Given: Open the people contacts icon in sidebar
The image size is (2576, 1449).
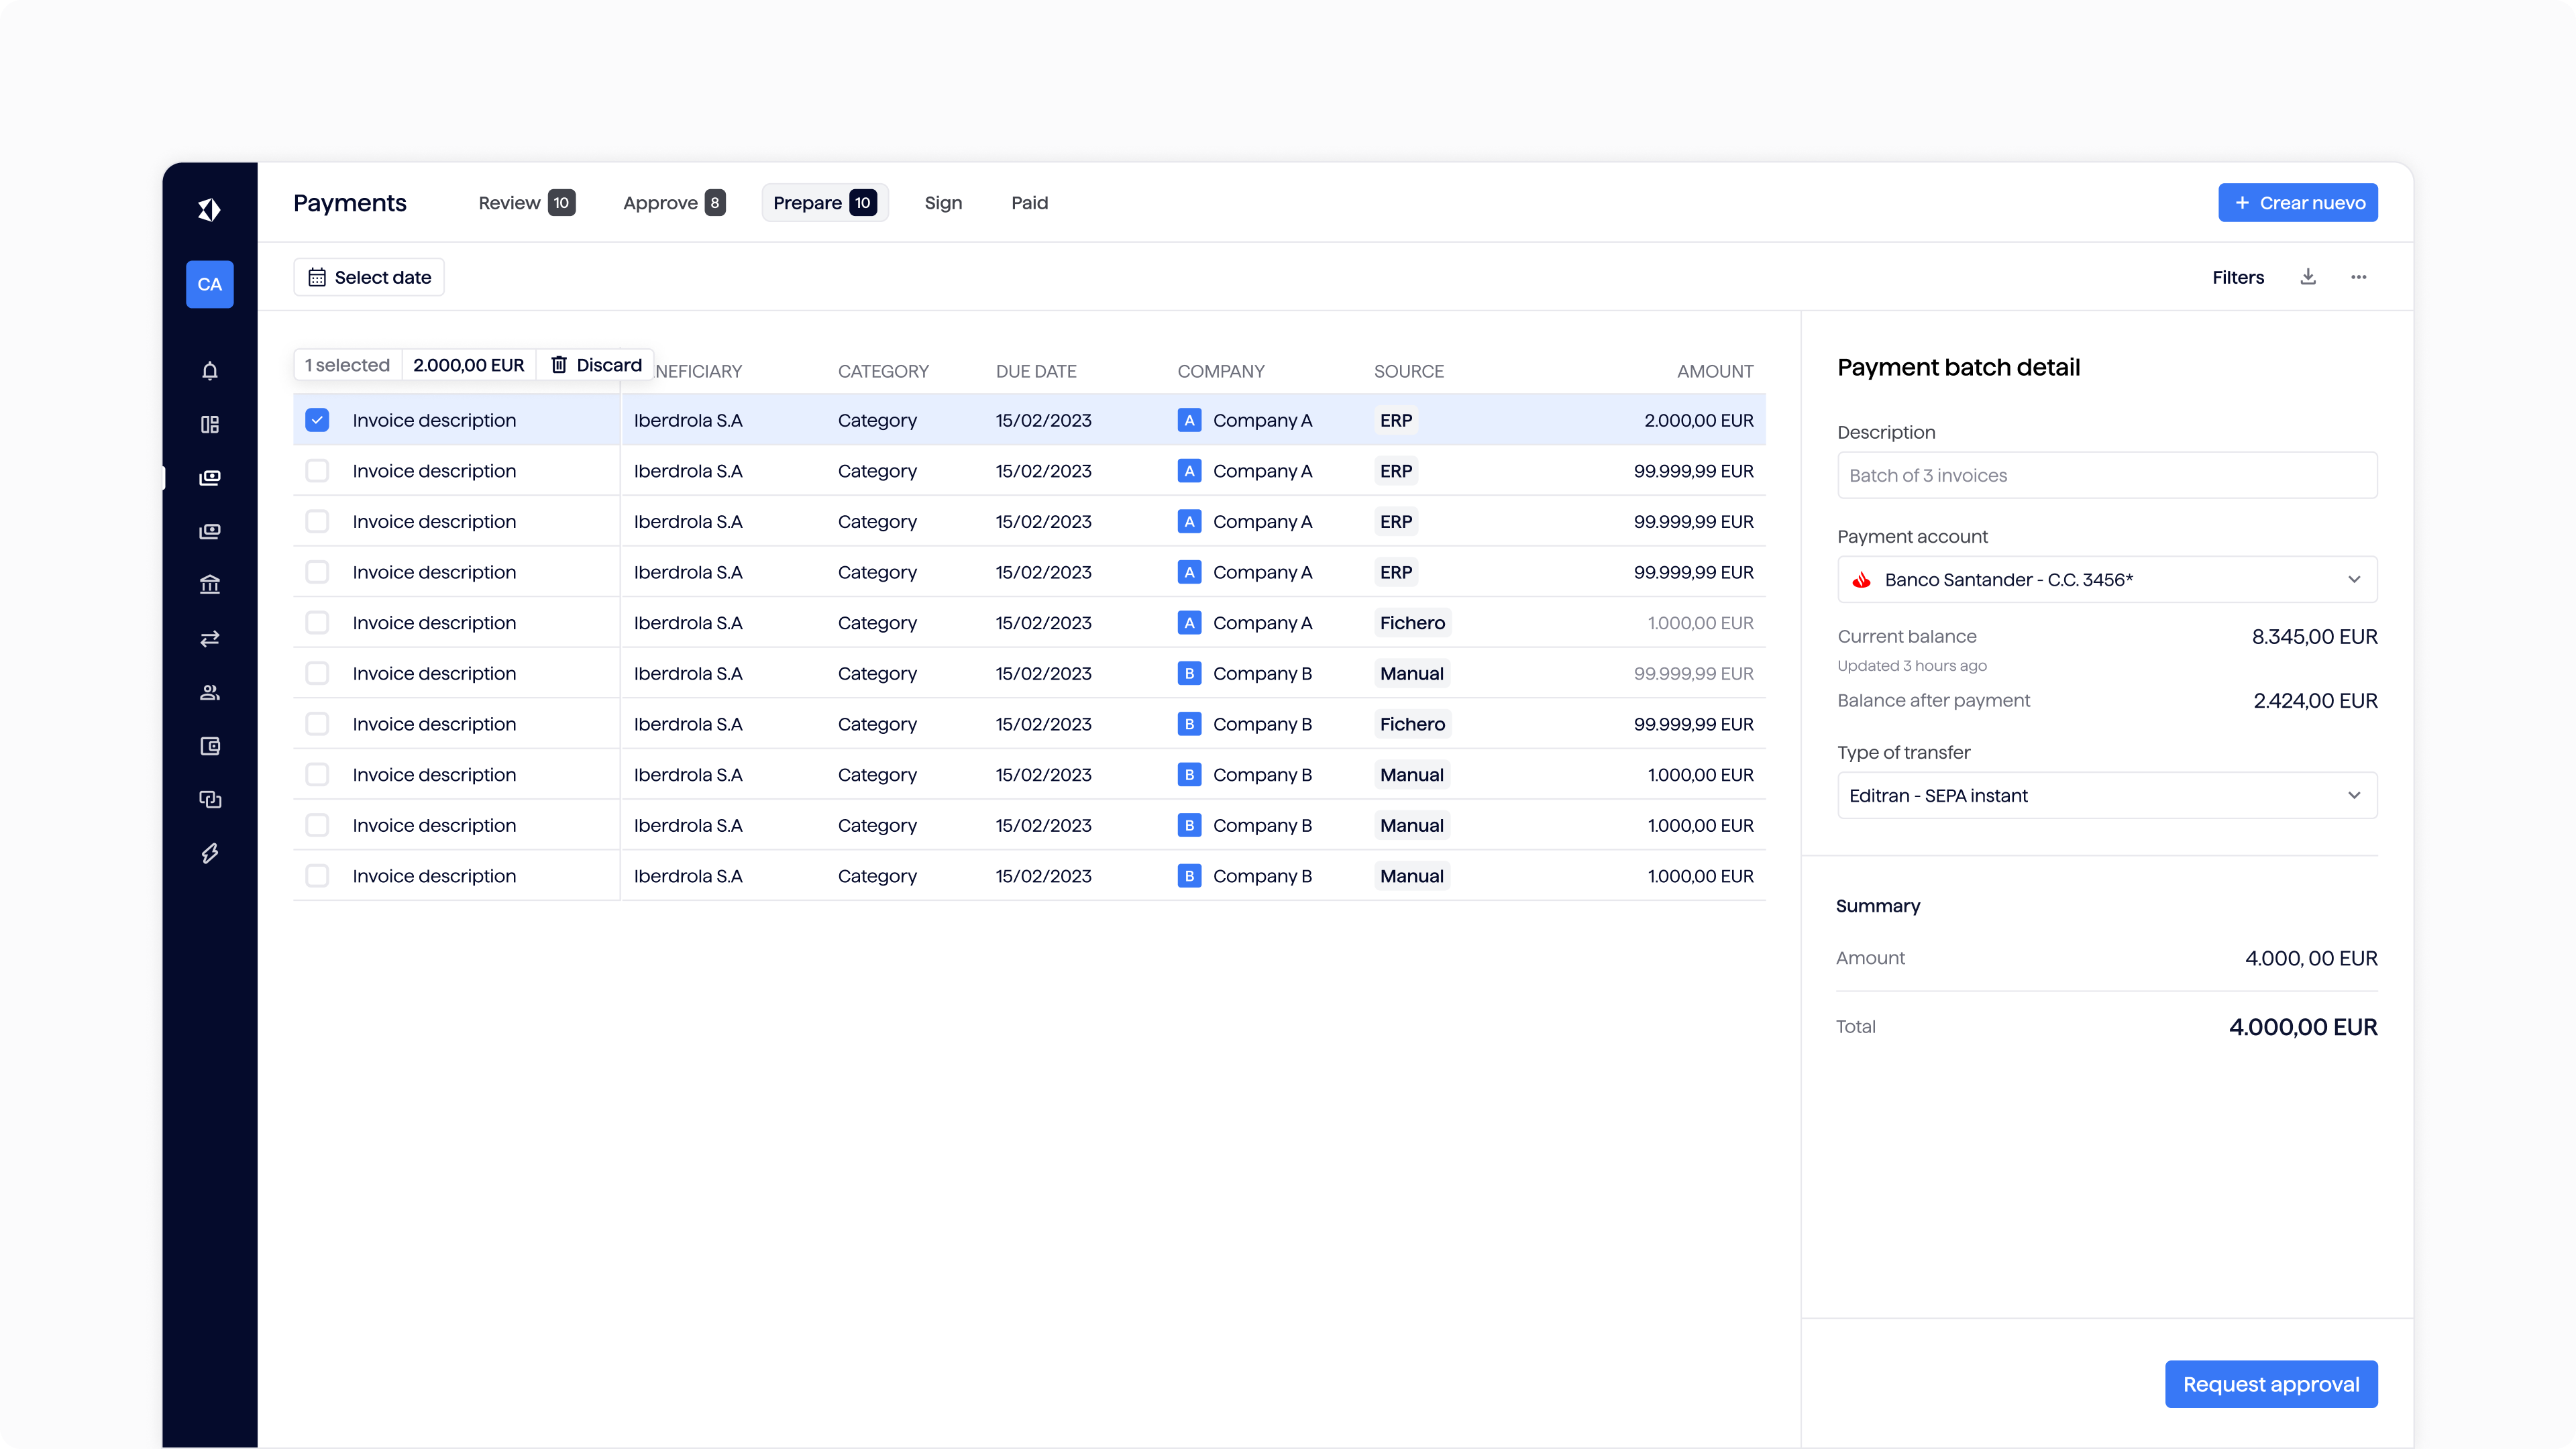Looking at the screenshot, I should [209, 693].
